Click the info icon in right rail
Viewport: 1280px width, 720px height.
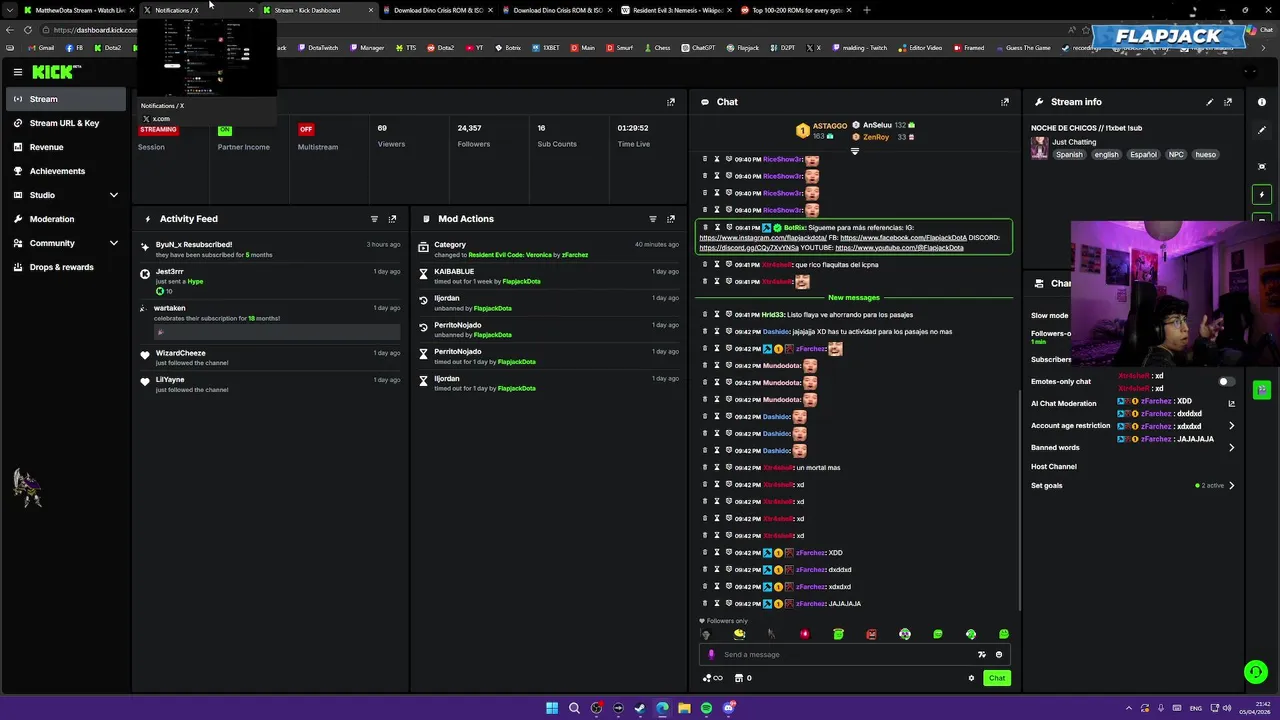click(x=1262, y=102)
